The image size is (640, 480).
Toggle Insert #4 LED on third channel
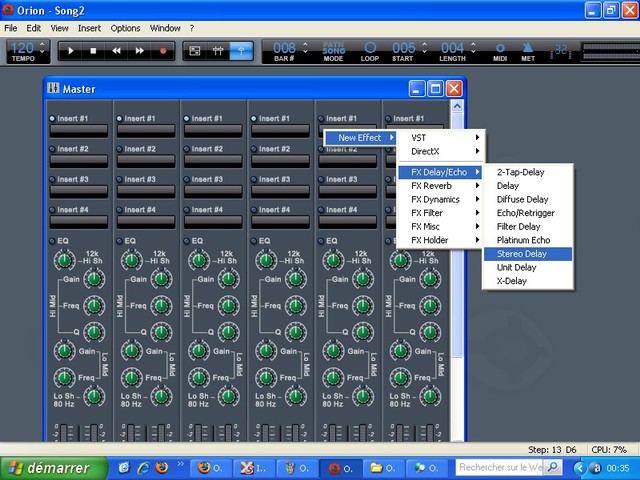click(x=187, y=210)
